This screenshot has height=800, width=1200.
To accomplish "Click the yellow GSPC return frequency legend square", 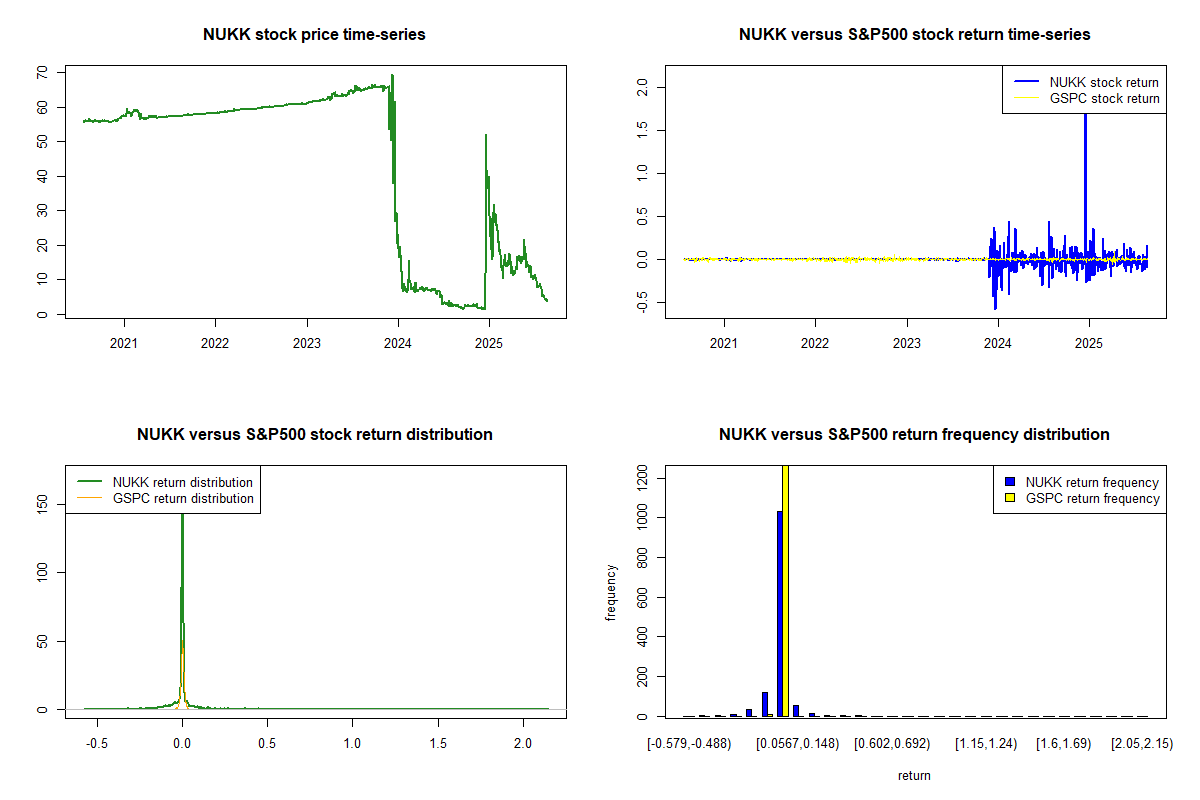I will (1008, 498).
